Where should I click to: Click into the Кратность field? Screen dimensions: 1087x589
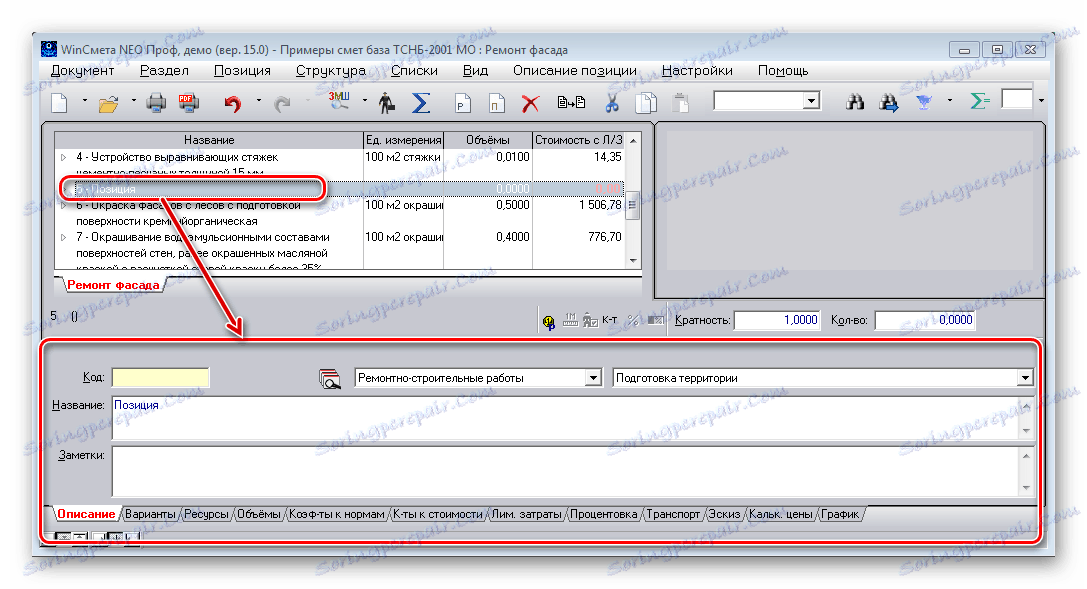click(x=777, y=320)
